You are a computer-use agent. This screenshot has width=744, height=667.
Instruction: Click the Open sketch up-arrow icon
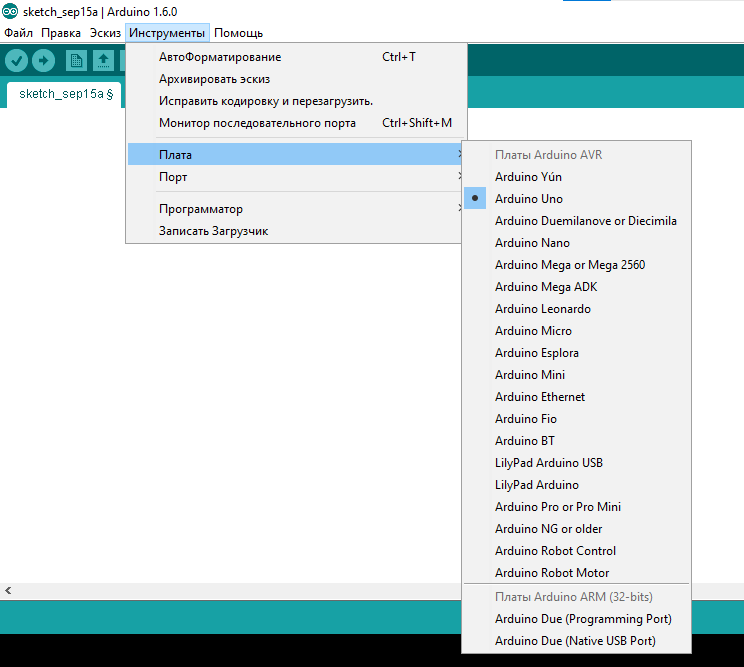(x=103, y=61)
